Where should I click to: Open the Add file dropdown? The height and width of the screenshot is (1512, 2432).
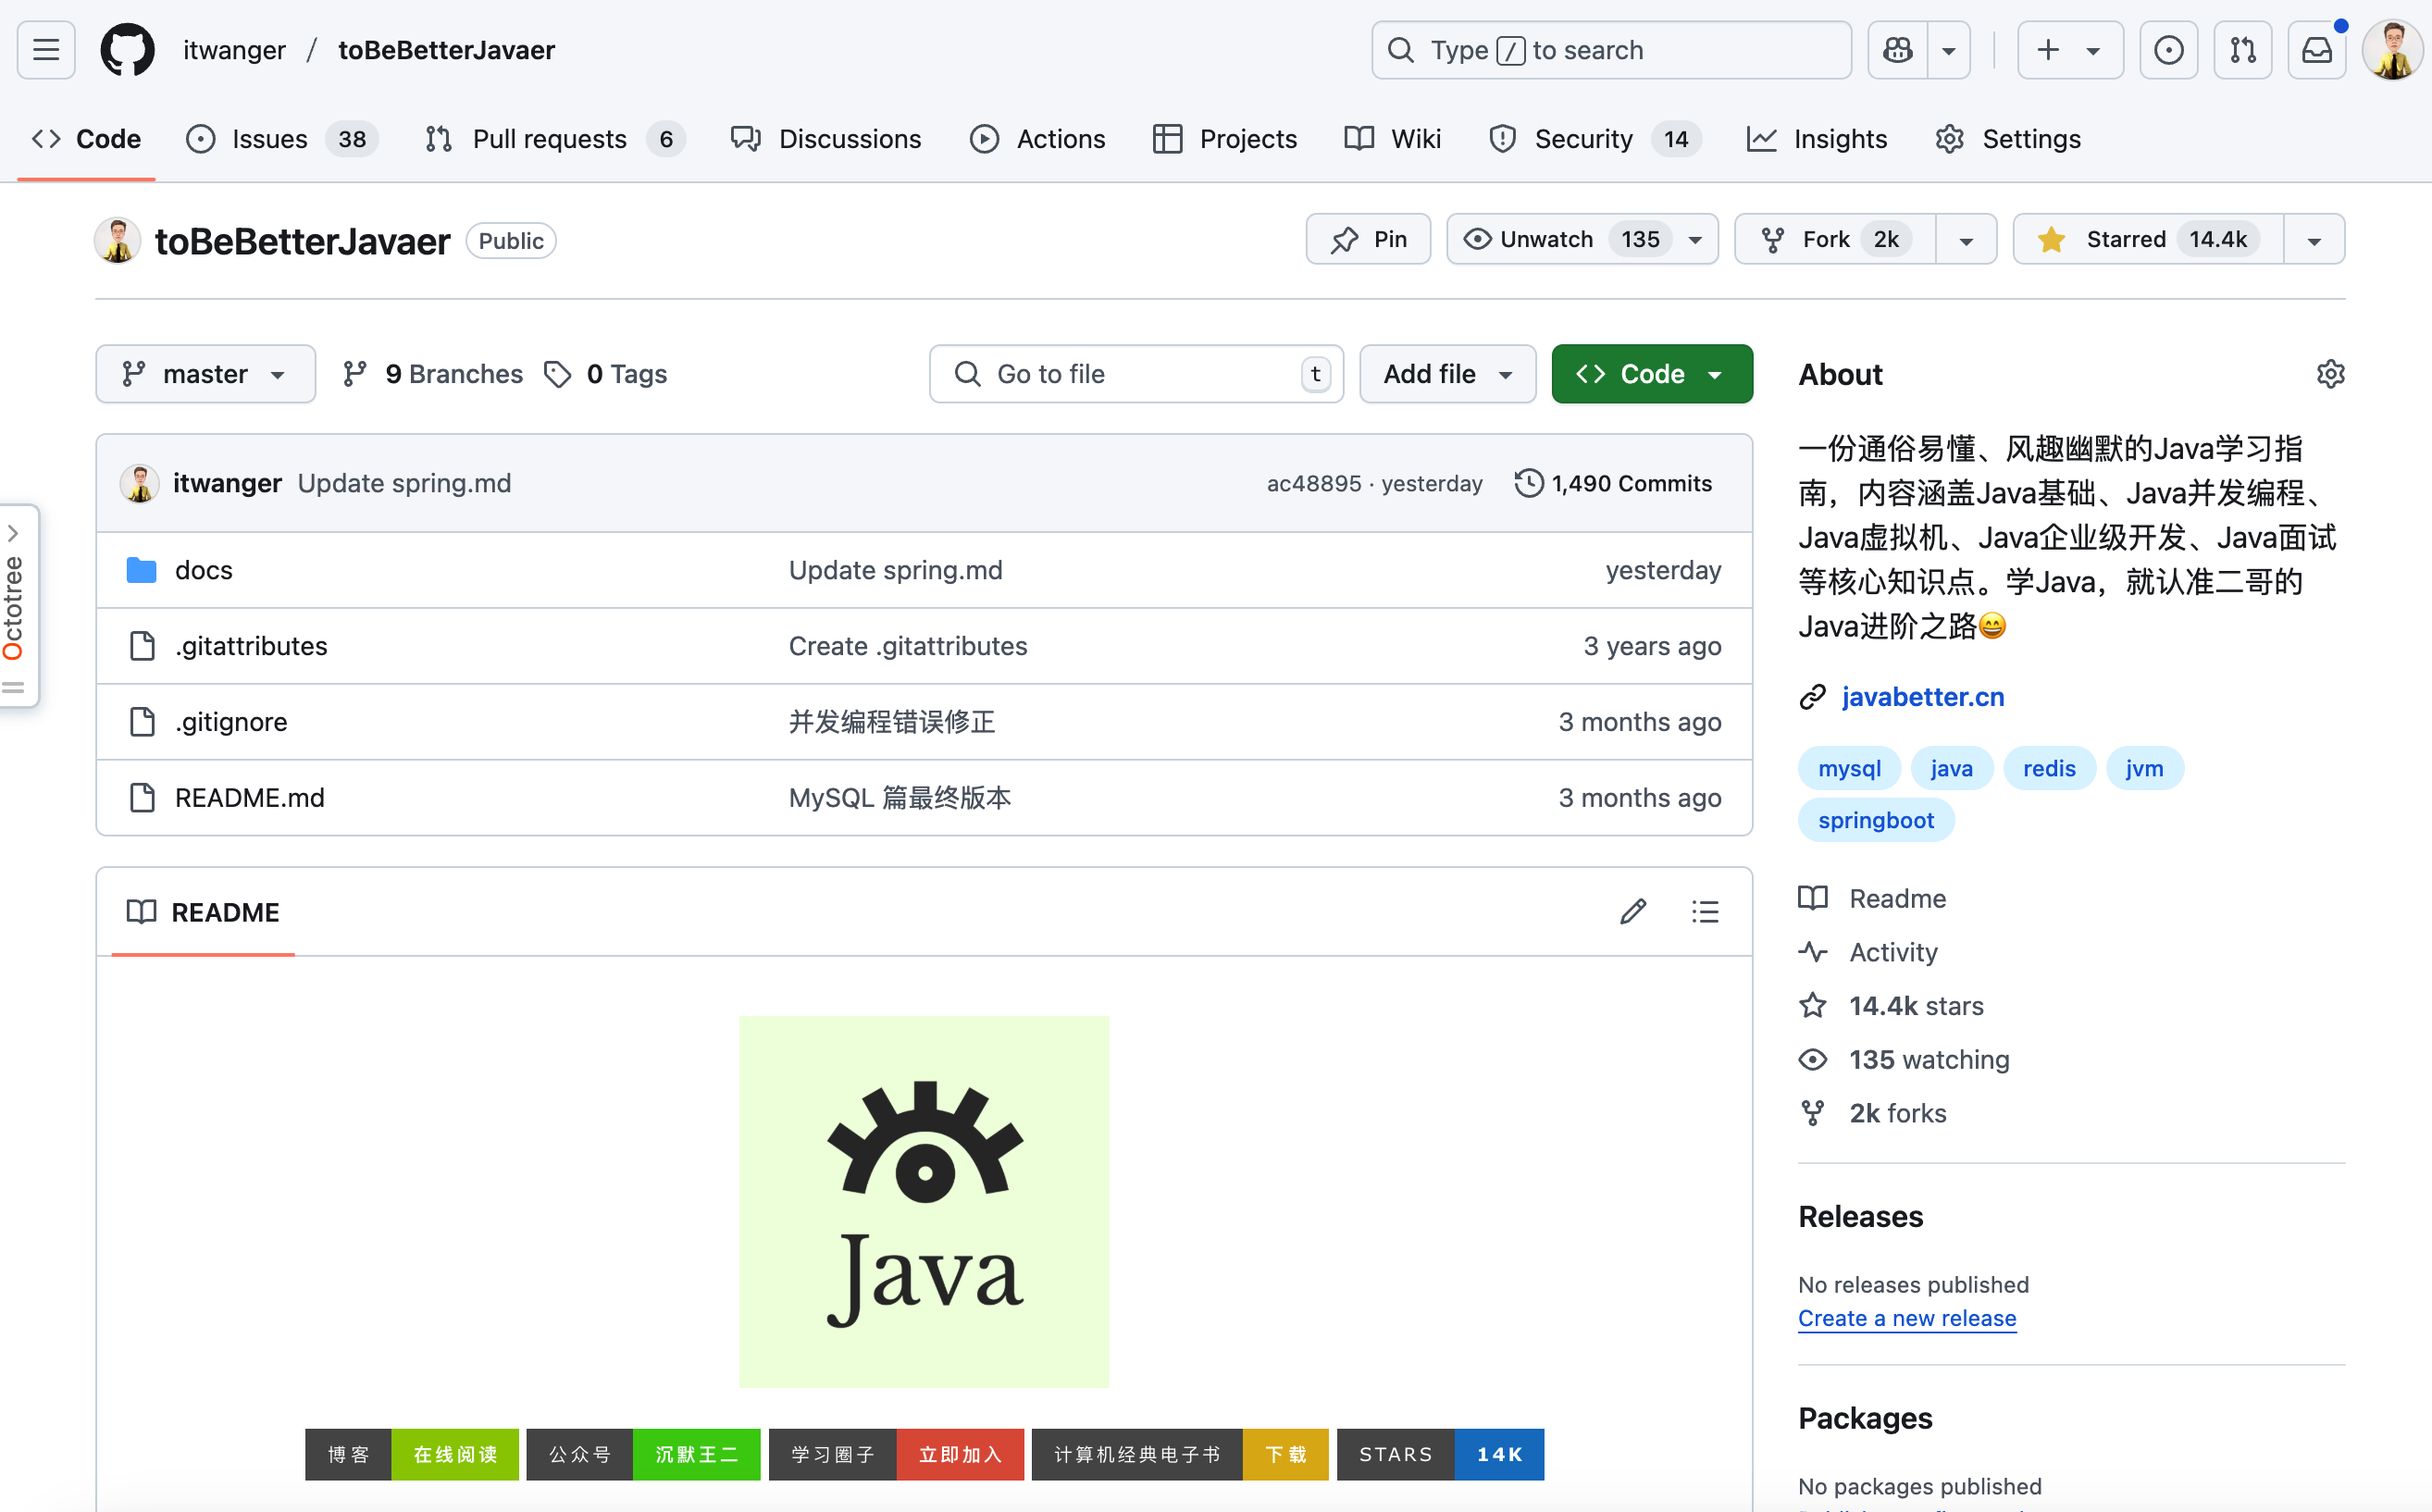point(1446,373)
